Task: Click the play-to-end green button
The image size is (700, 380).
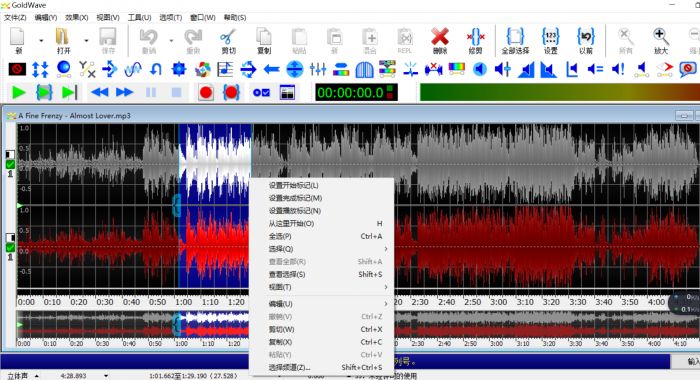Action: coord(69,93)
